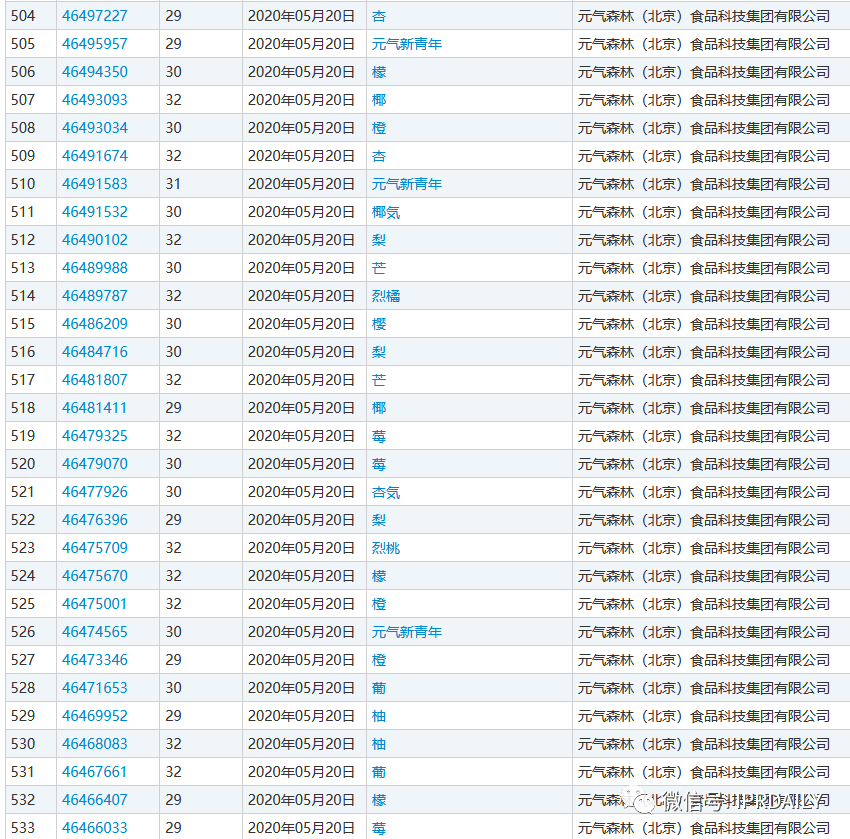
Task: Click applicant company name in row 521
Action: pos(704,492)
